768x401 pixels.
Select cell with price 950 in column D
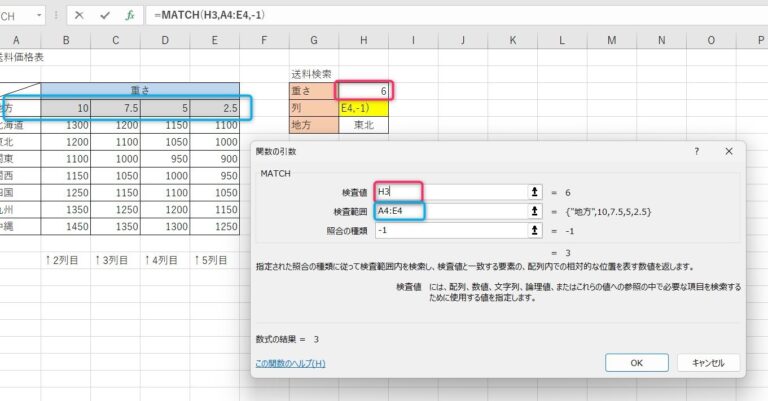tap(165, 159)
